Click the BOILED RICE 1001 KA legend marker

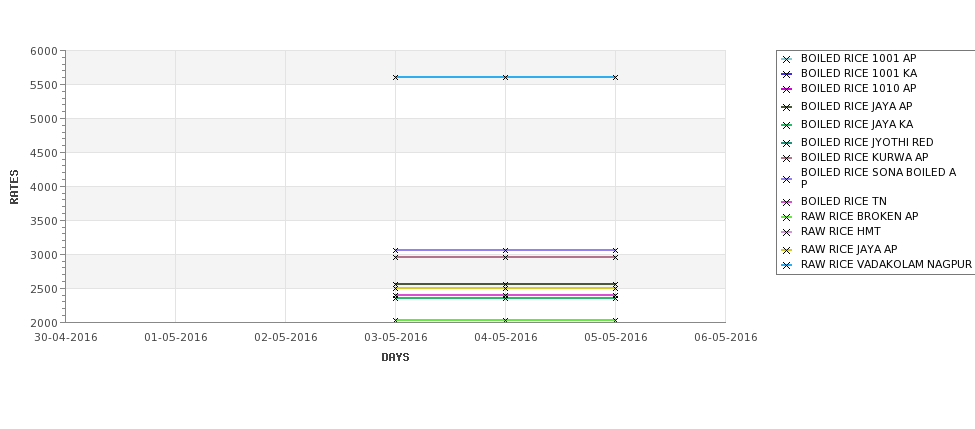pyautogui.click(x=787, y=75)
